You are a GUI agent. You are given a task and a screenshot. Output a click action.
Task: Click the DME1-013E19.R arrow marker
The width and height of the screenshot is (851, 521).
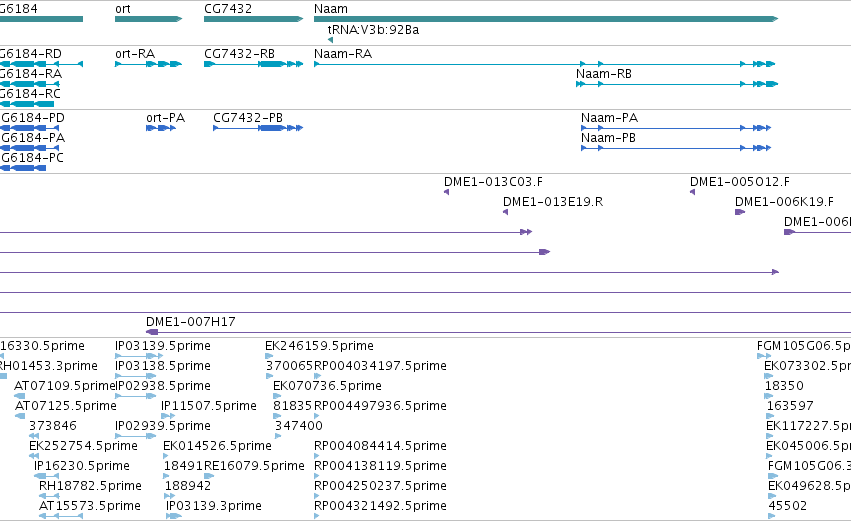(505, 212)
